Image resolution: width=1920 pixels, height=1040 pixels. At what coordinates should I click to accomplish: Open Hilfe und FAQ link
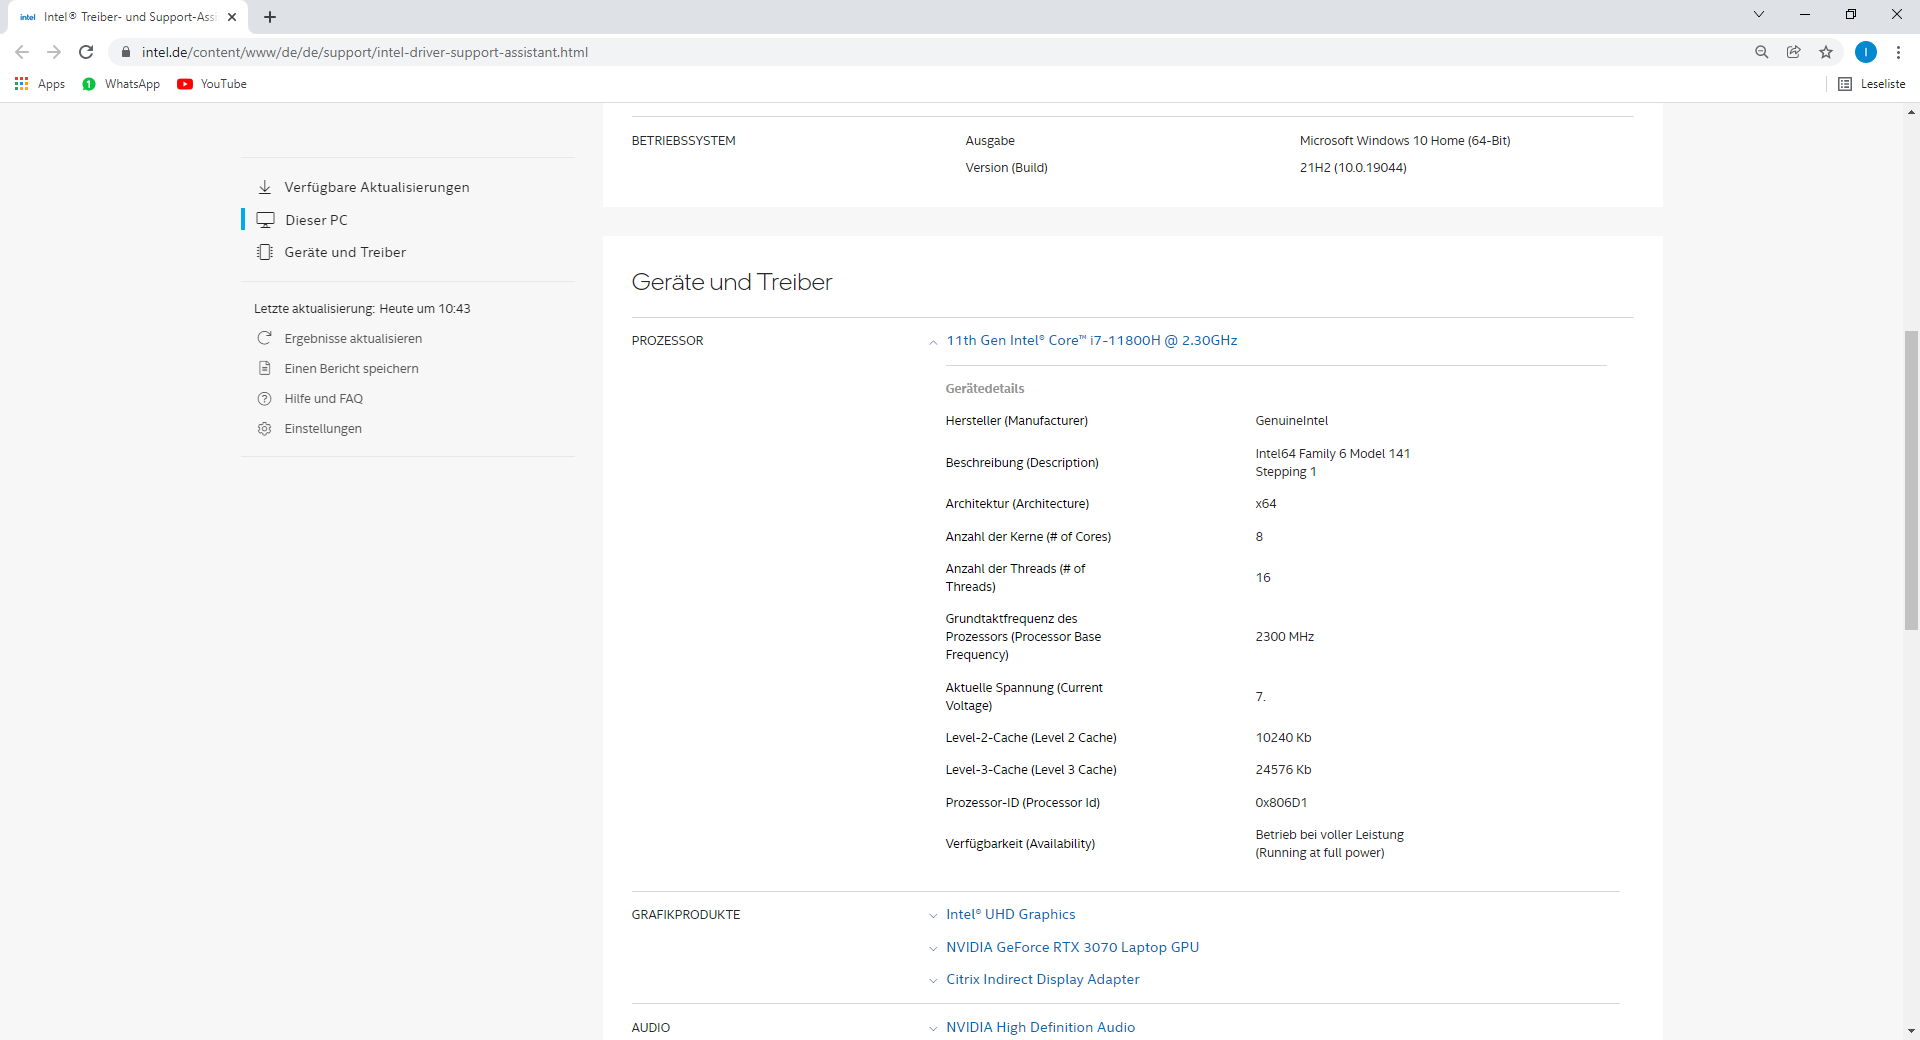pos(324,399)
